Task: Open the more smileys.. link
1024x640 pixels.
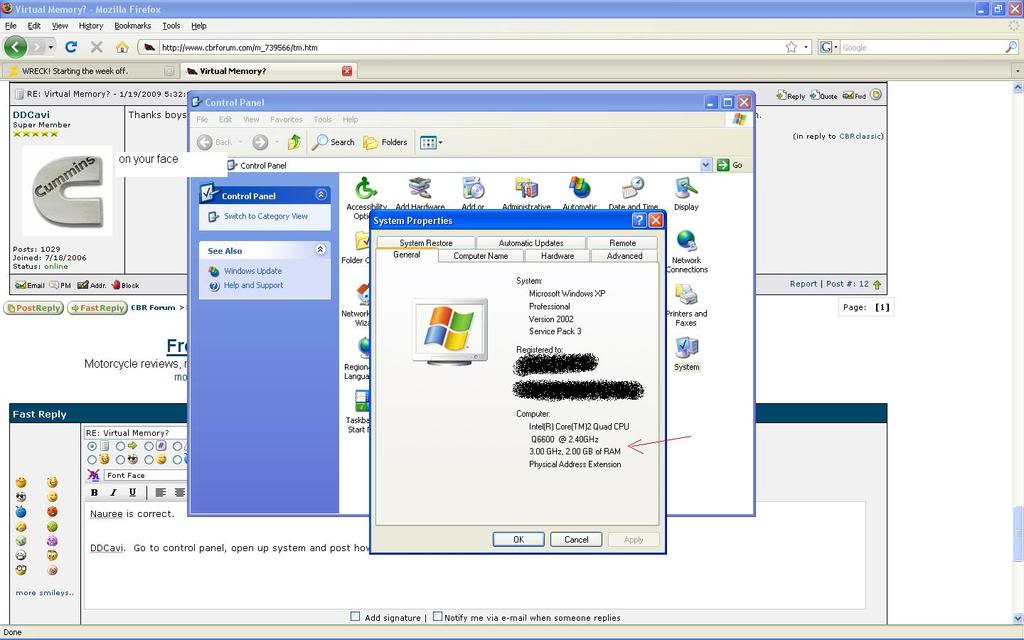Action: coord(45,593)
